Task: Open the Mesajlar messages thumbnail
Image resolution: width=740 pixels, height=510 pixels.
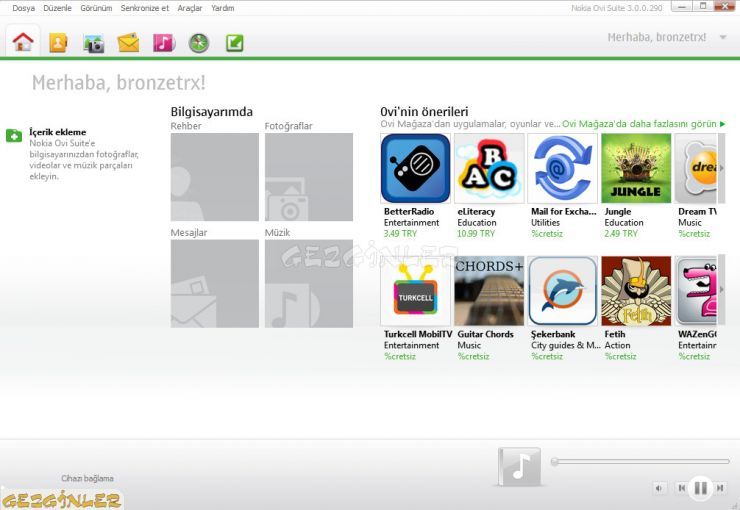Action: (x=215, y=284)
